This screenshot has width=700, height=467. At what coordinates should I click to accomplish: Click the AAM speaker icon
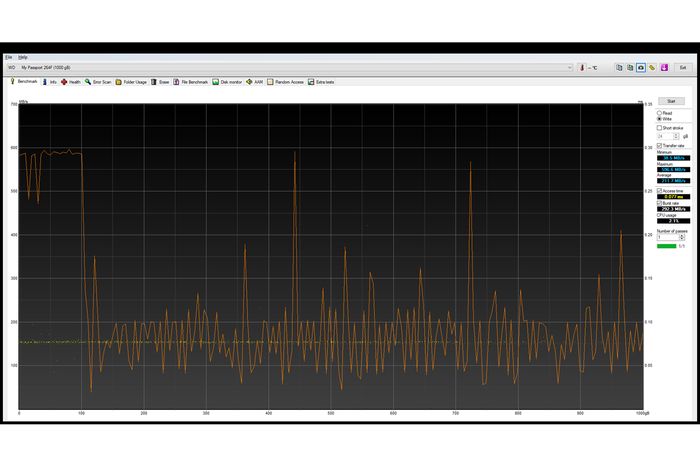click(249, 82)
